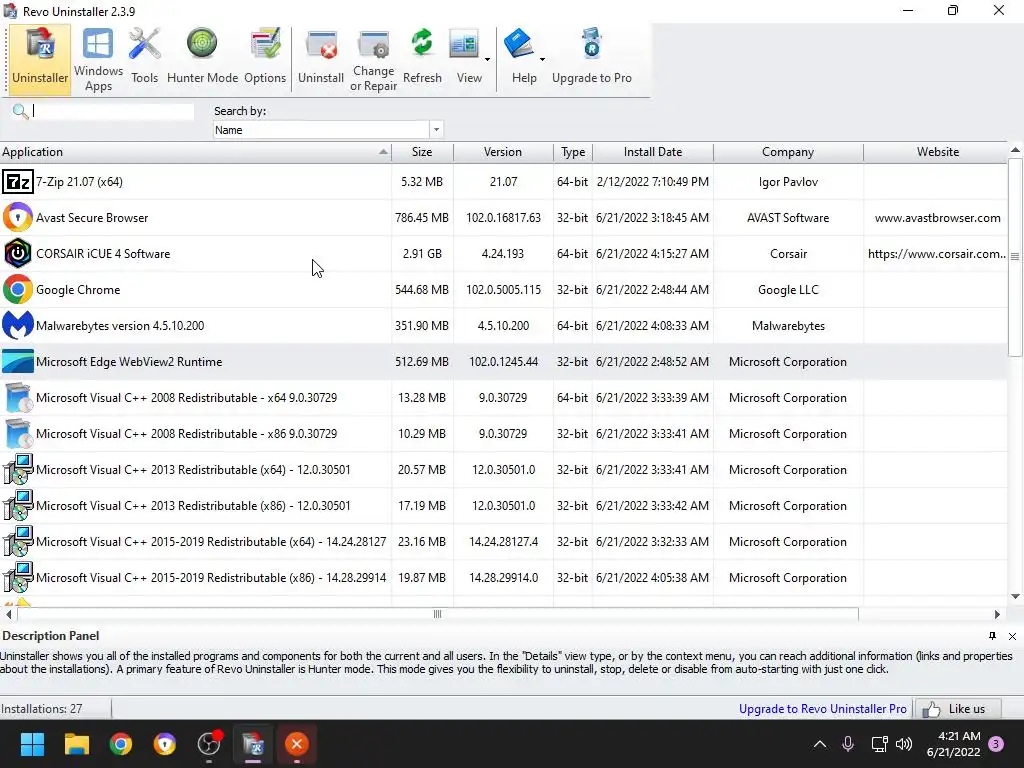Open the Upgrade to Revo Uninstaller Pro link
The width and height of the screenshot is (1024, 768).
coord(822,709)
